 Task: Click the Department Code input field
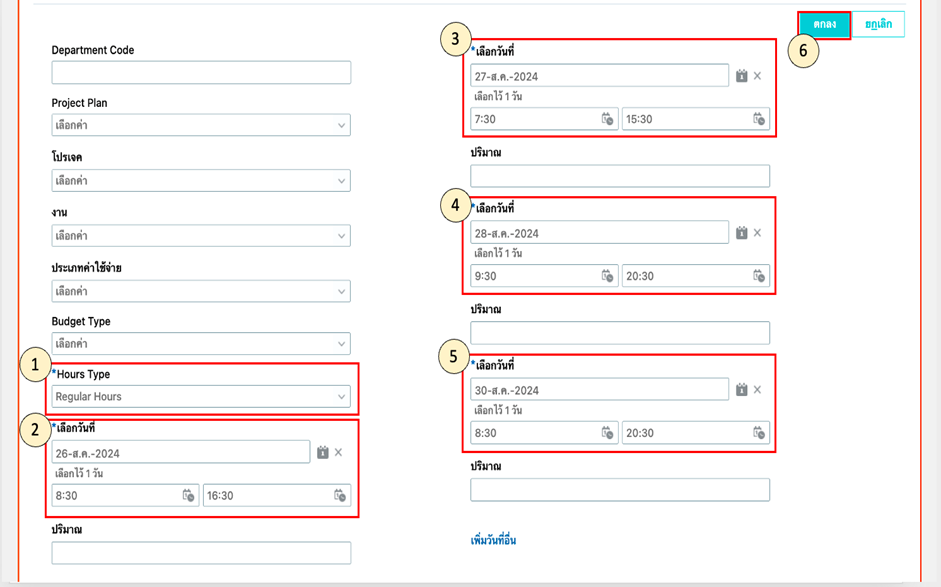pyautogui.click(x=201, y=72)
